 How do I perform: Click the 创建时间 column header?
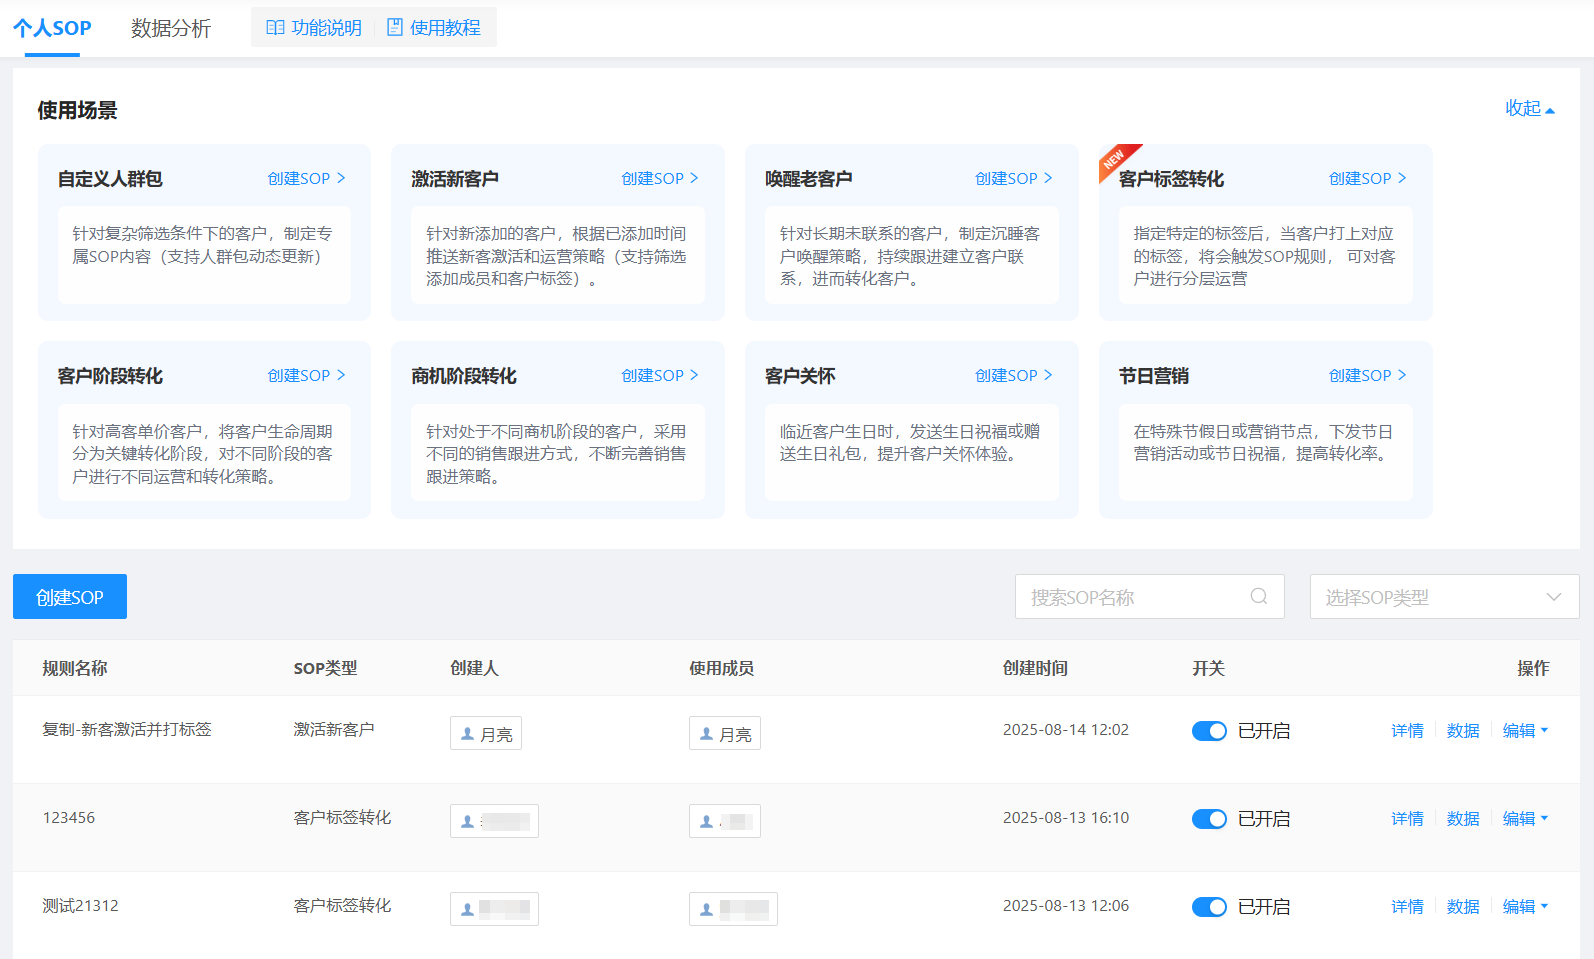(x=1035, y=668)
